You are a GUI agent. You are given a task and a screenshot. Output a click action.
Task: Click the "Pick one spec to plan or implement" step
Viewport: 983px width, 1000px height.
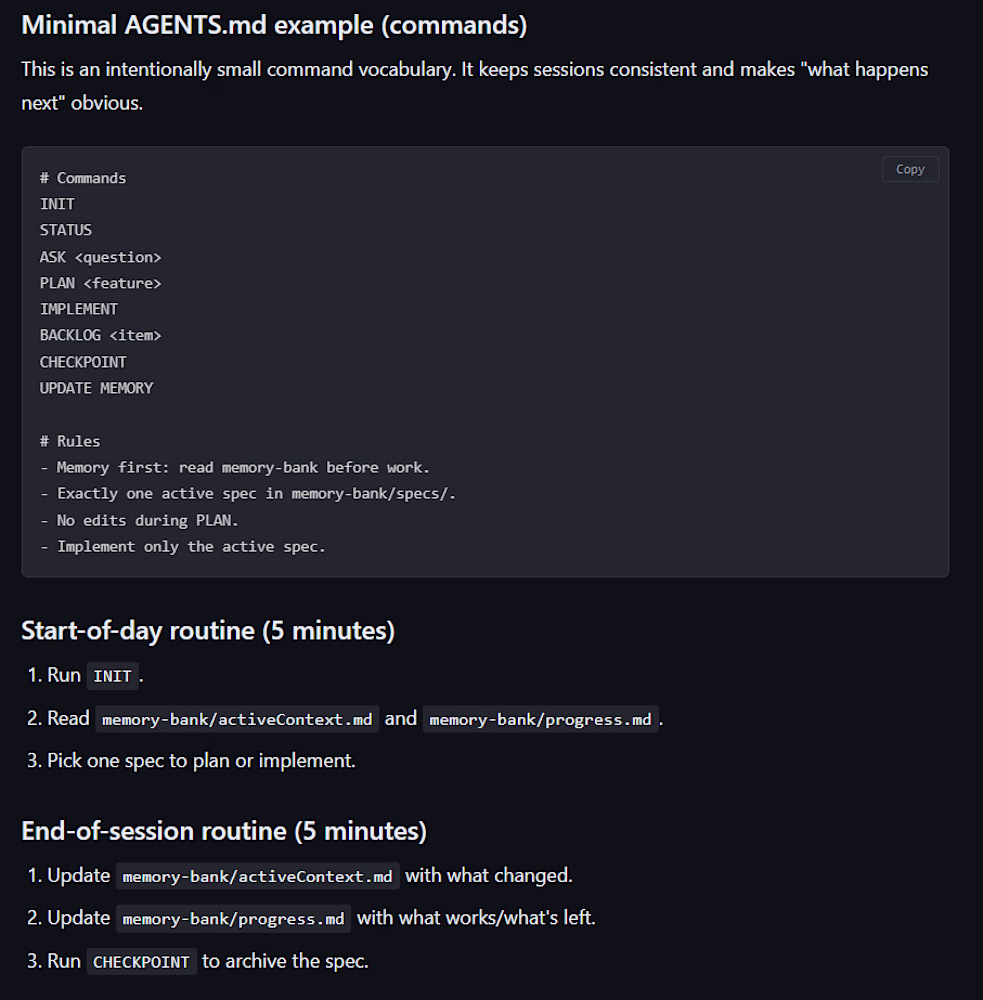pyautogui.click(x=201, y=760)
